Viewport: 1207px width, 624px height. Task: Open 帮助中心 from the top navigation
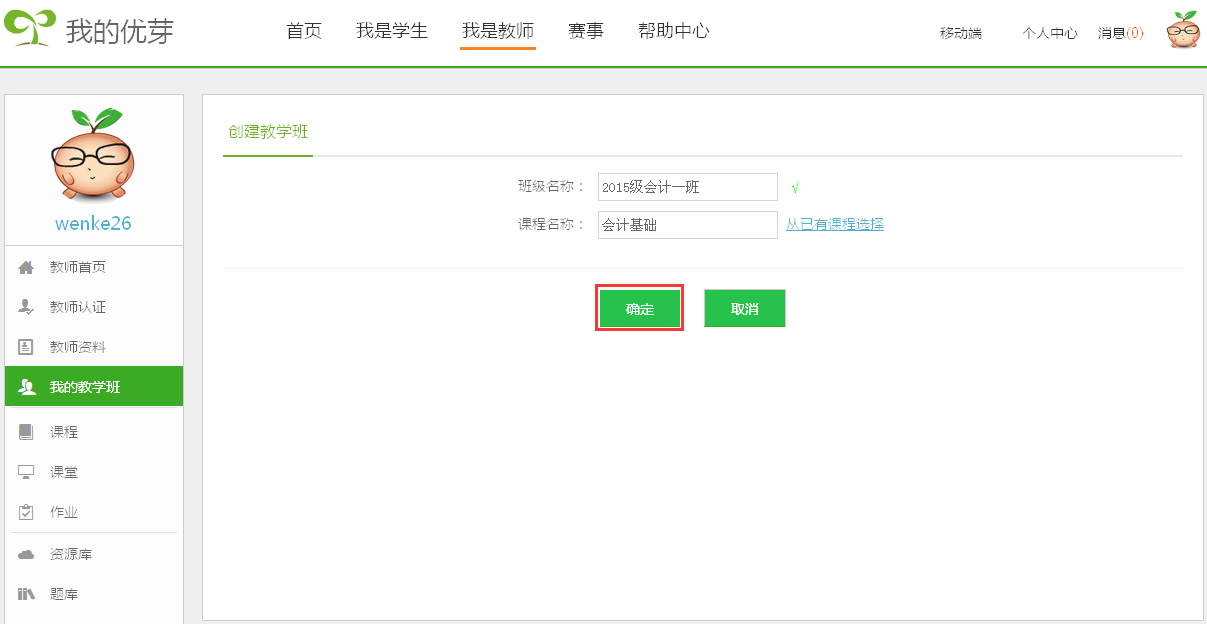click(x=674, y=31)
